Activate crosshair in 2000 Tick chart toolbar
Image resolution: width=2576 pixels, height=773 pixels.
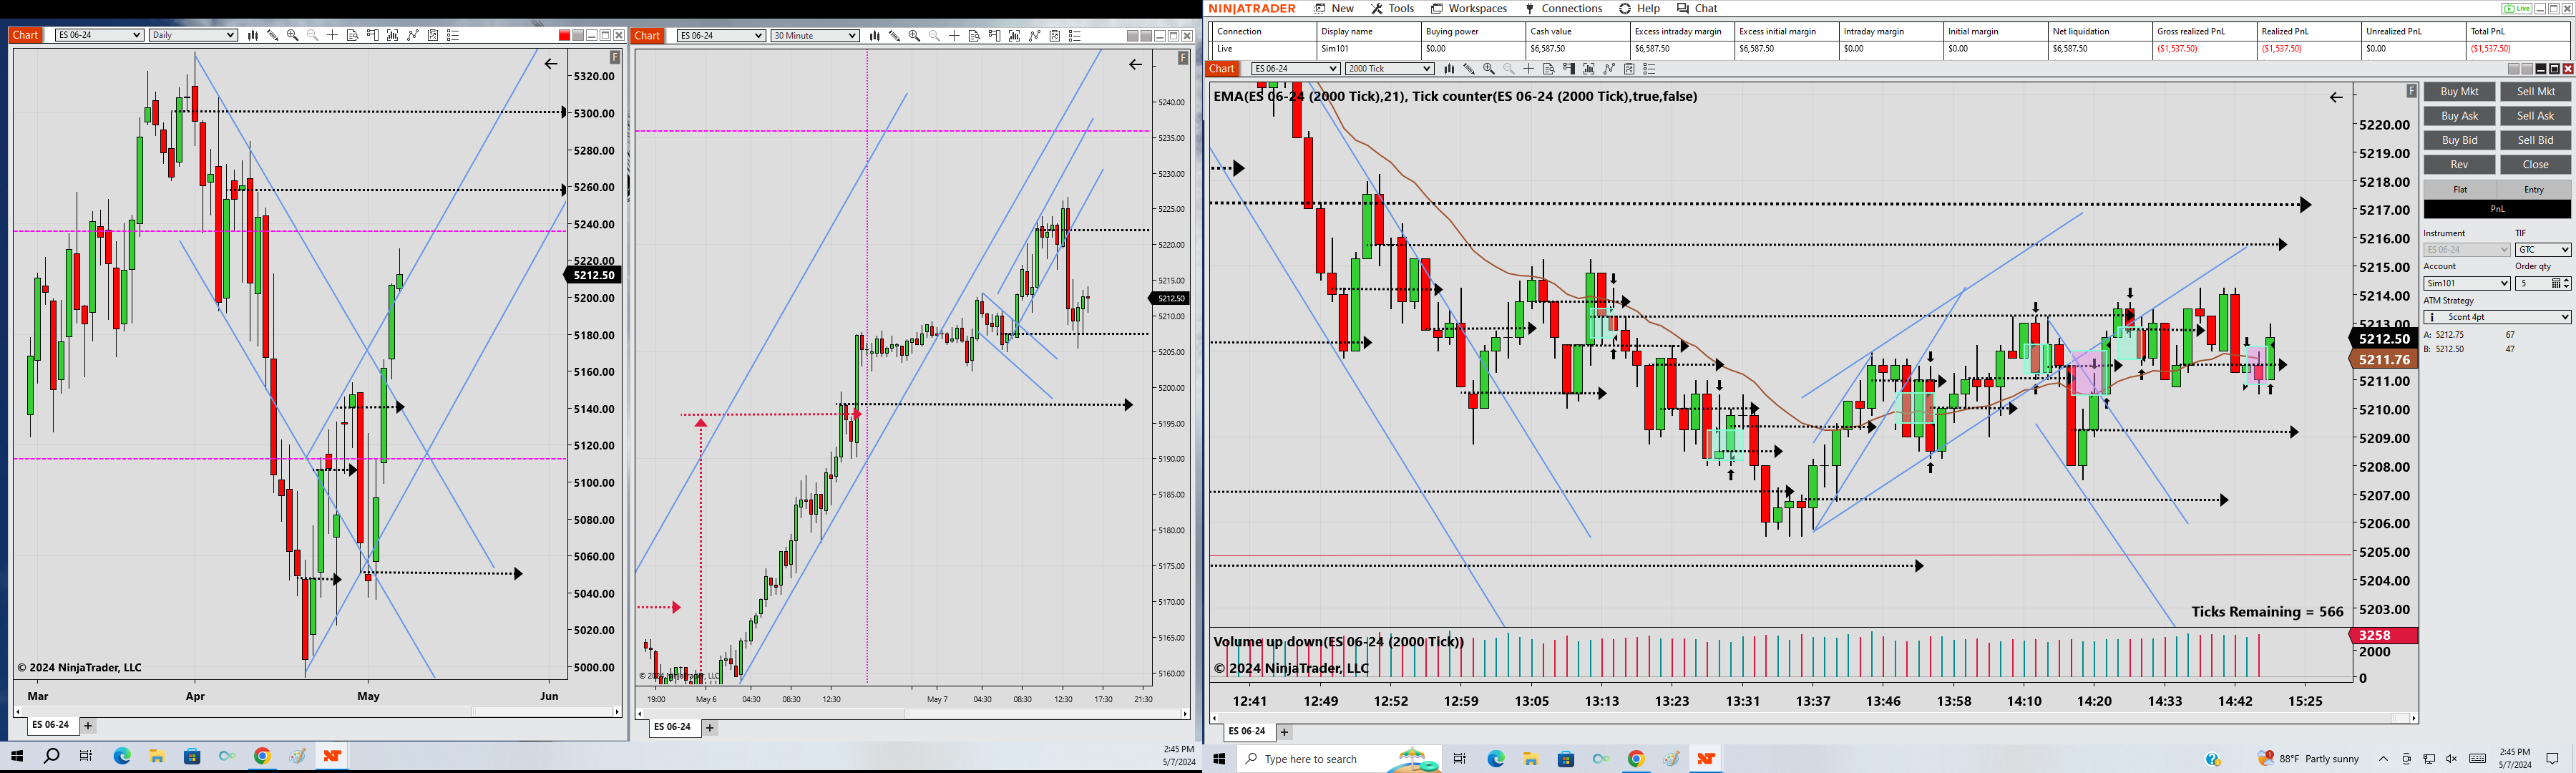[x=1529, y=69]
